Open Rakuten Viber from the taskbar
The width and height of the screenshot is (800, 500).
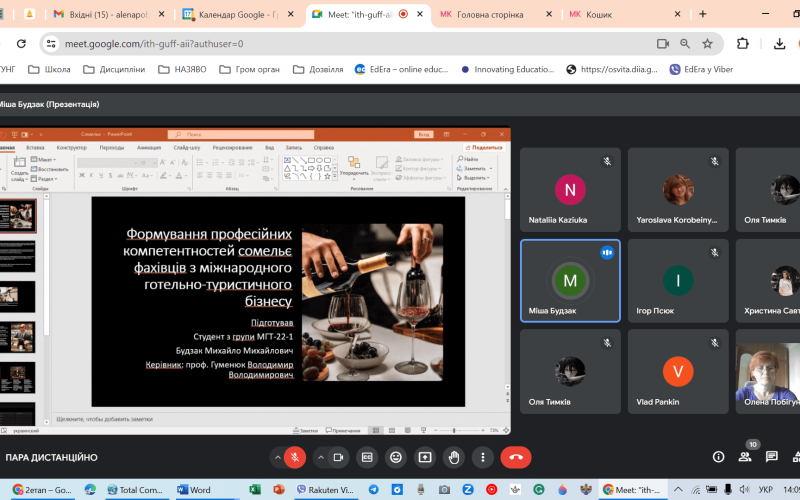click(x=326, y=489)
